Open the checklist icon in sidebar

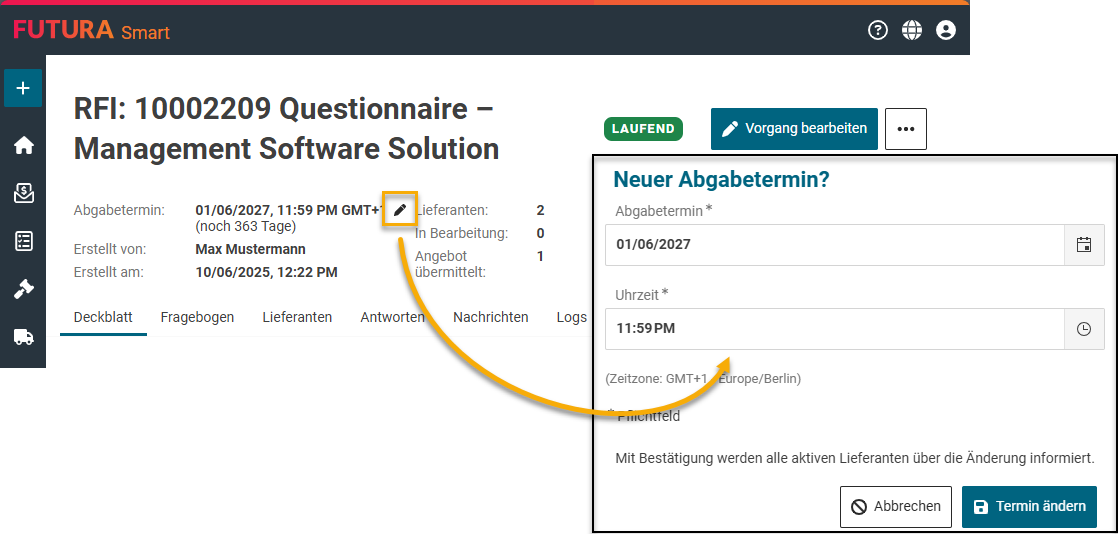(23, 241)
